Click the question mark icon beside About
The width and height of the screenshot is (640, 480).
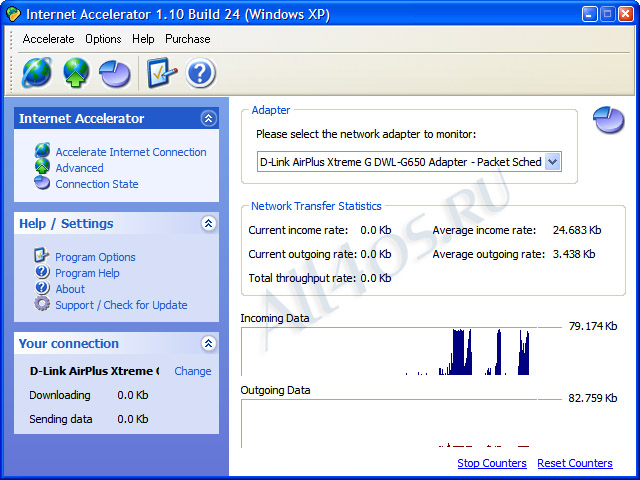[42, 288]
